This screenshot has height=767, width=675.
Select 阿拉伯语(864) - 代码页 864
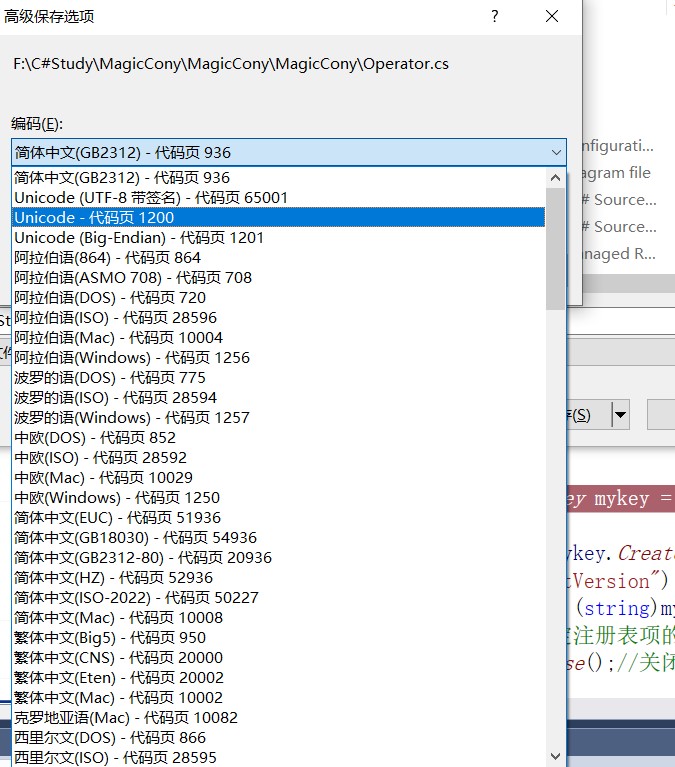[x=278, y=258]
